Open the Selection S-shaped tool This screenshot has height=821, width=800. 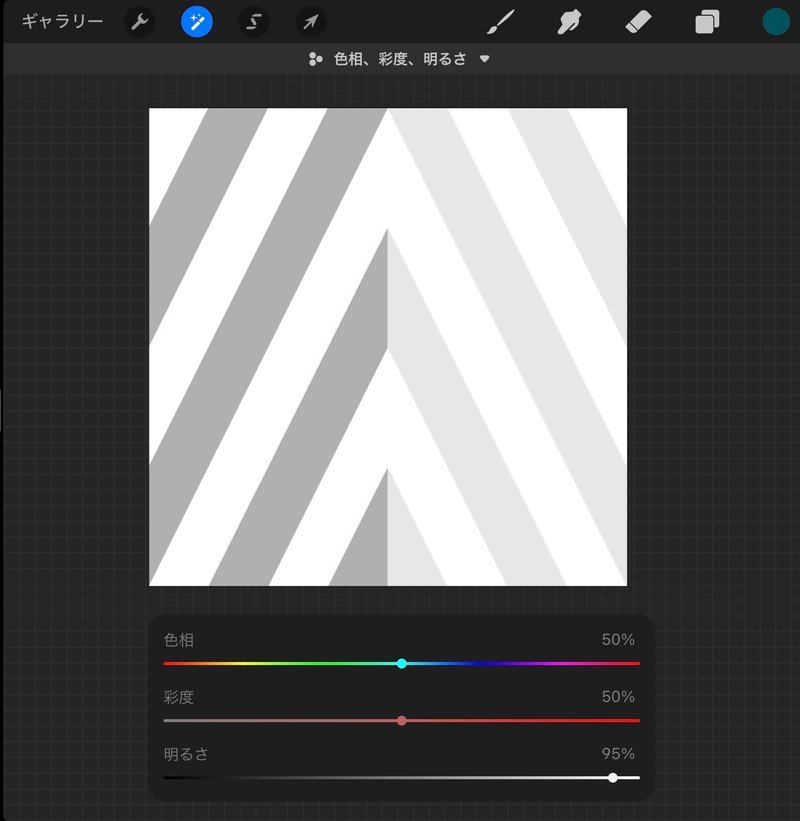254,22
